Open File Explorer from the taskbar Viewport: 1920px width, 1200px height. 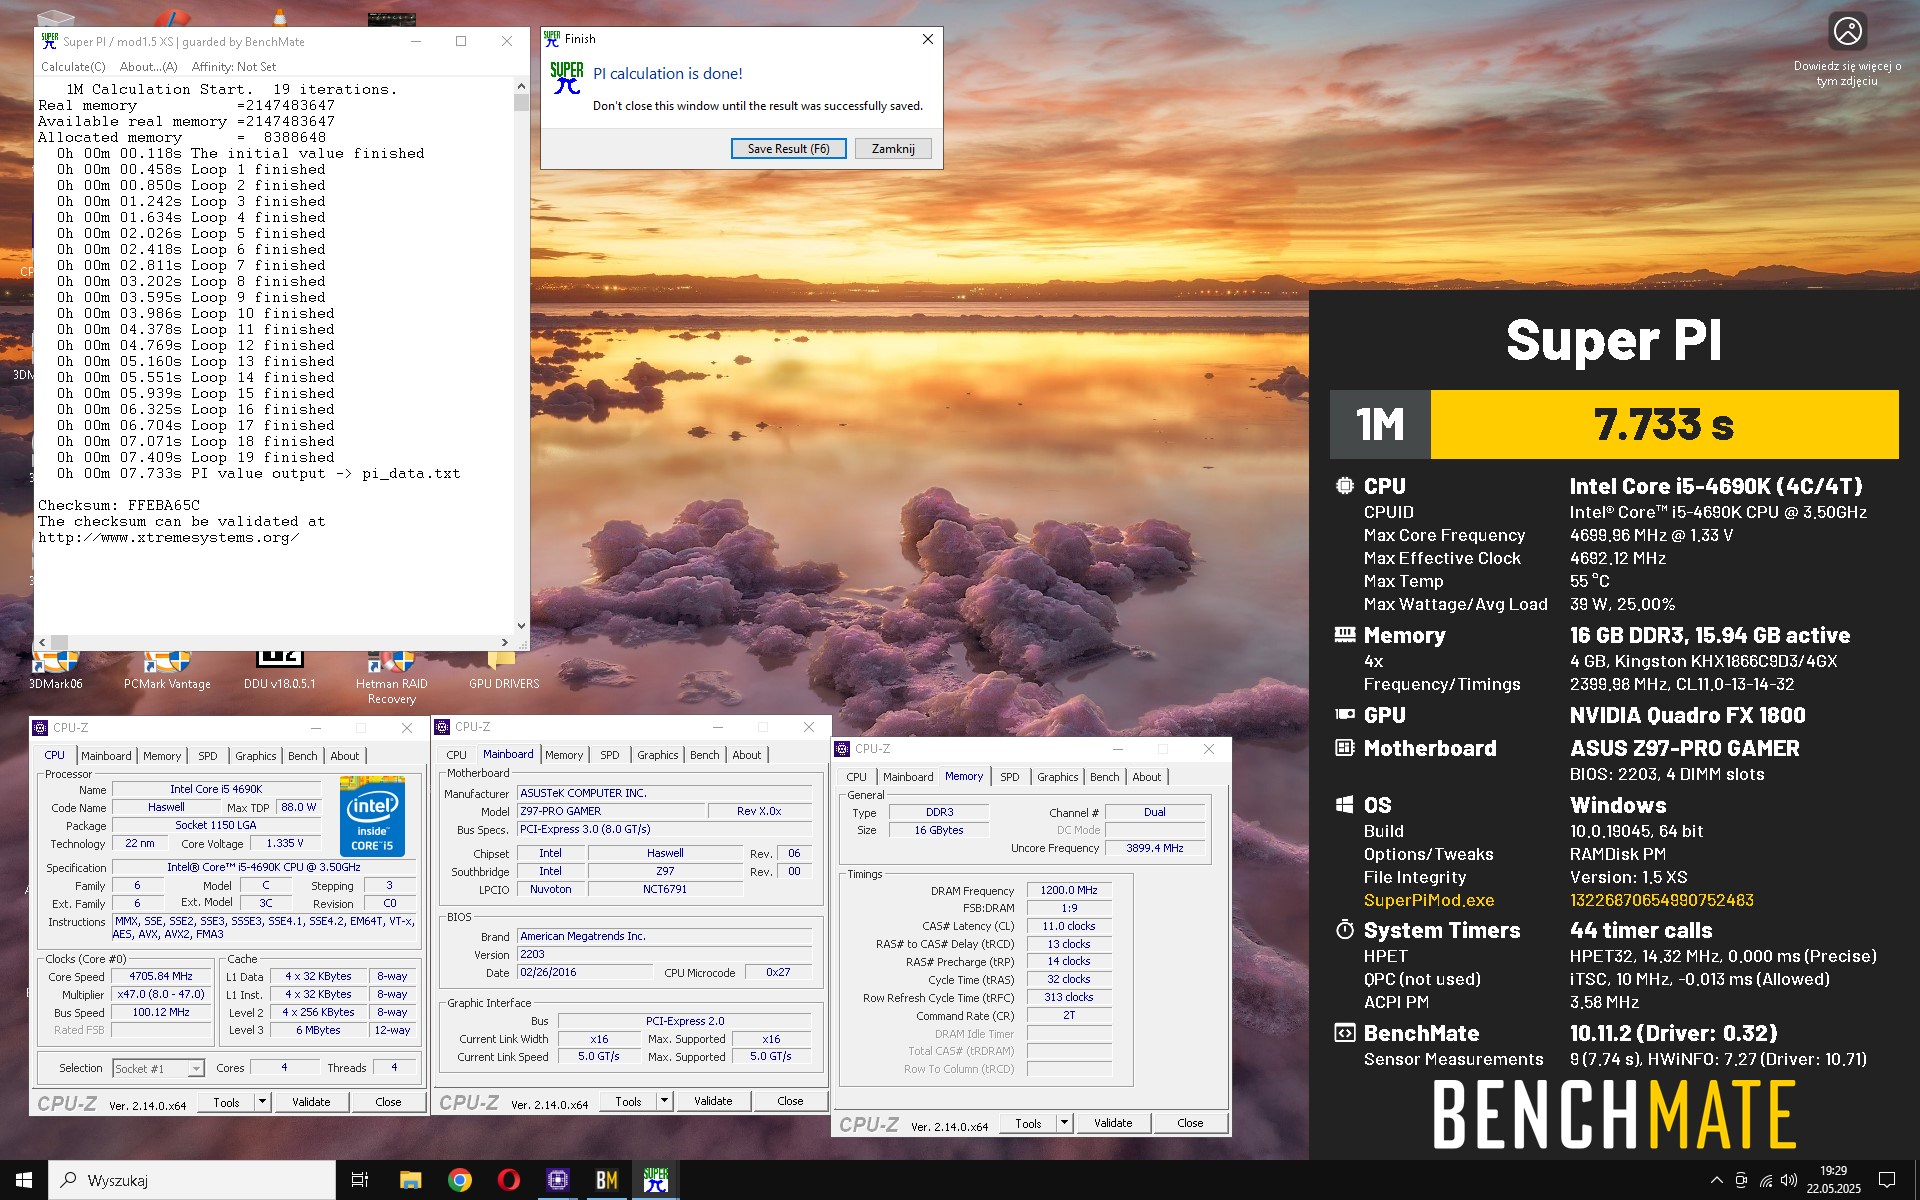[x=410, y=1180]
